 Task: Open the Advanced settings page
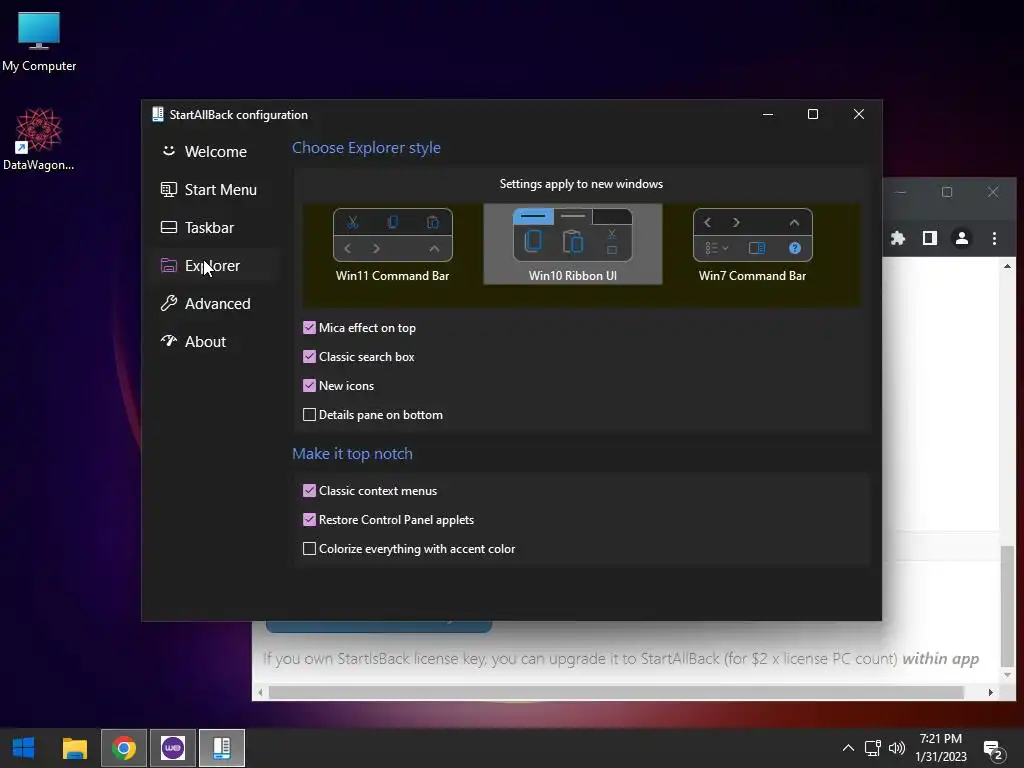click(x=215, y=303)
